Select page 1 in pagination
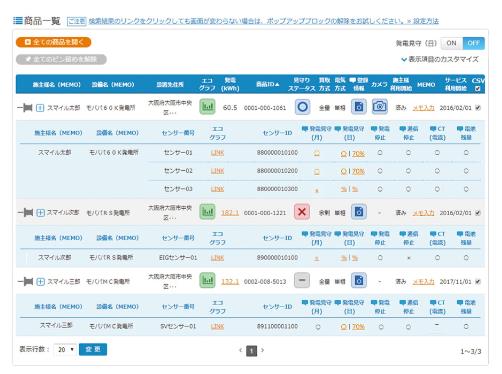 click(x=252, y=351)
